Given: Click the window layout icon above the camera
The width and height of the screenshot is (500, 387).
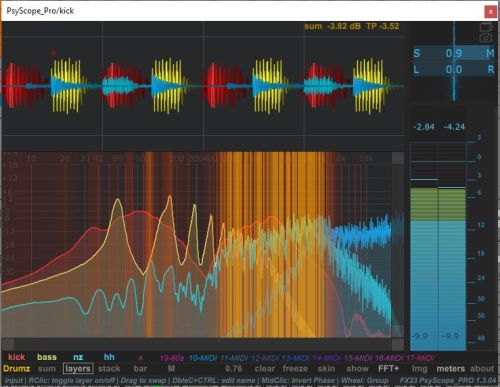Looking at the screenshot, I should coord(486,27).
